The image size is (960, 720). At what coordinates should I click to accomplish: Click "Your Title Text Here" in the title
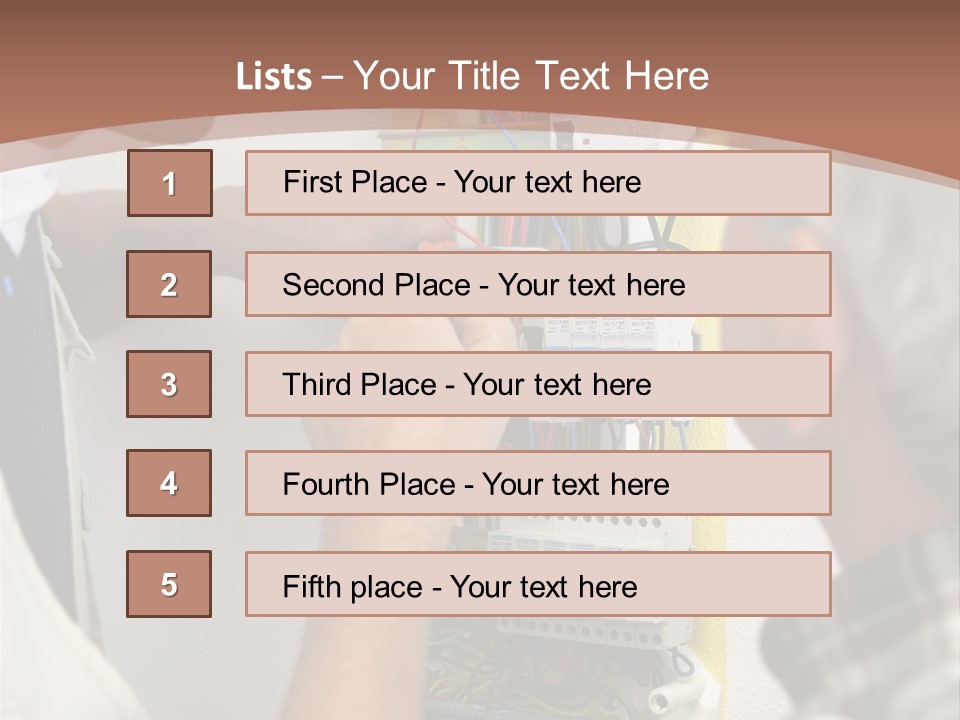[531, 76]
